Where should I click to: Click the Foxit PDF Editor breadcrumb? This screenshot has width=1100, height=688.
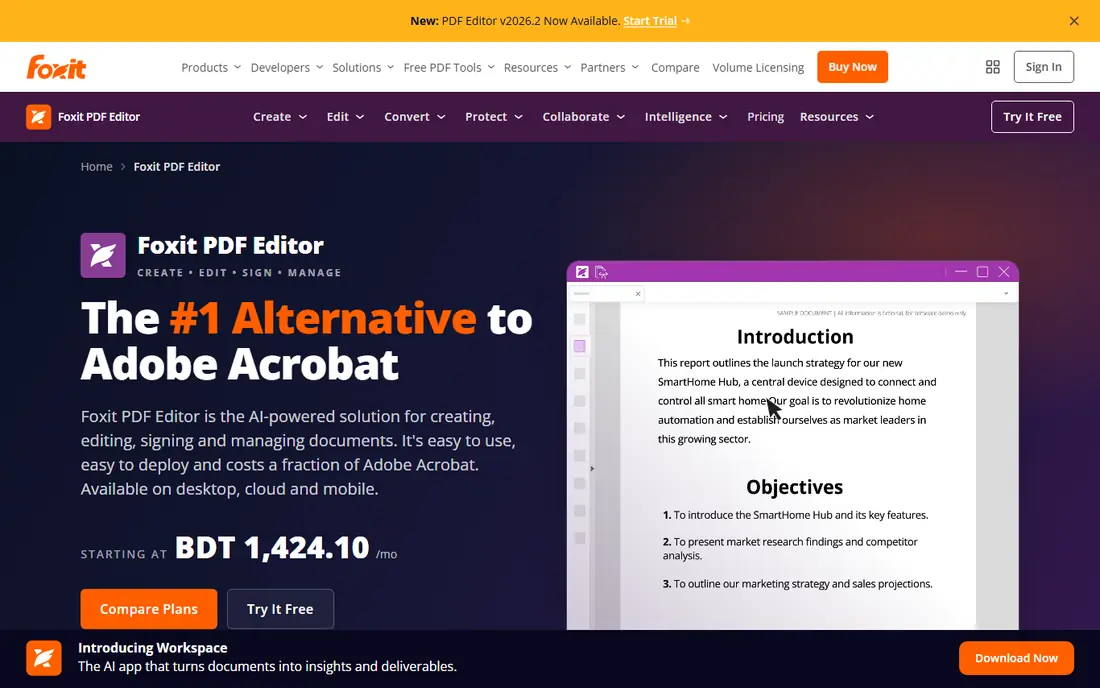(177, 166)
